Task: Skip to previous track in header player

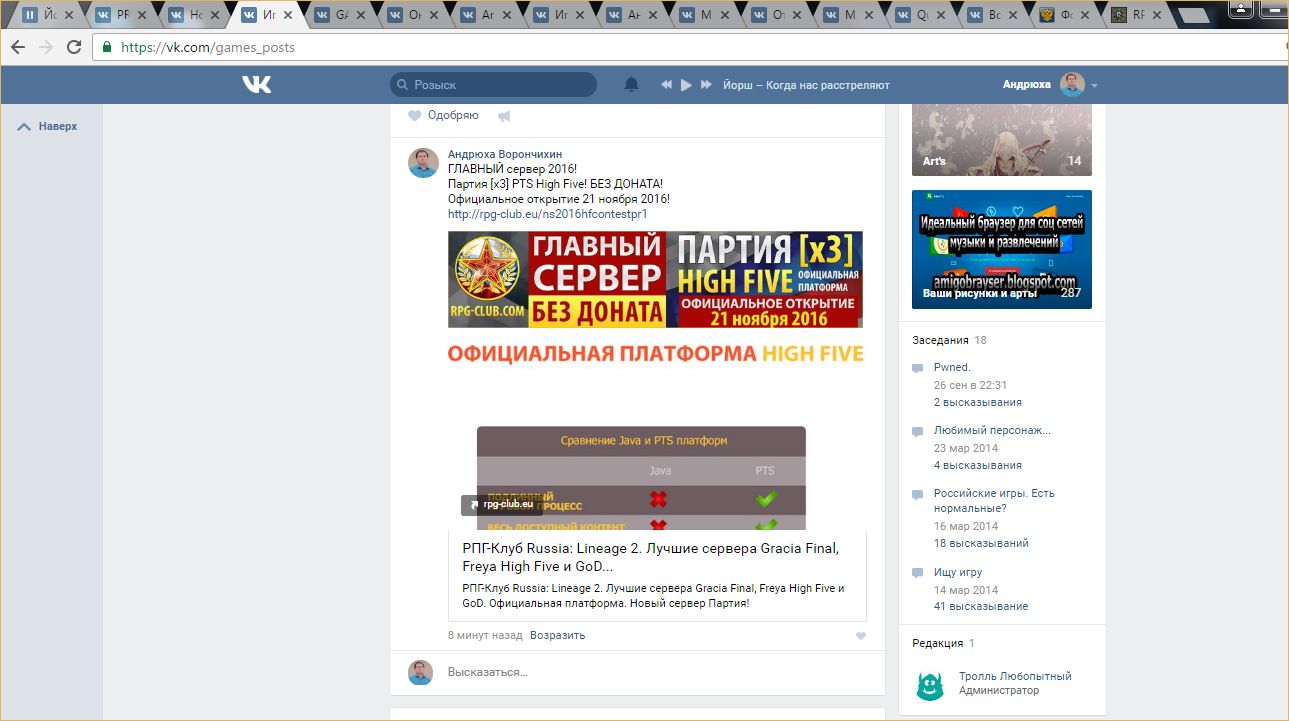Action: [x=666, y=85]
